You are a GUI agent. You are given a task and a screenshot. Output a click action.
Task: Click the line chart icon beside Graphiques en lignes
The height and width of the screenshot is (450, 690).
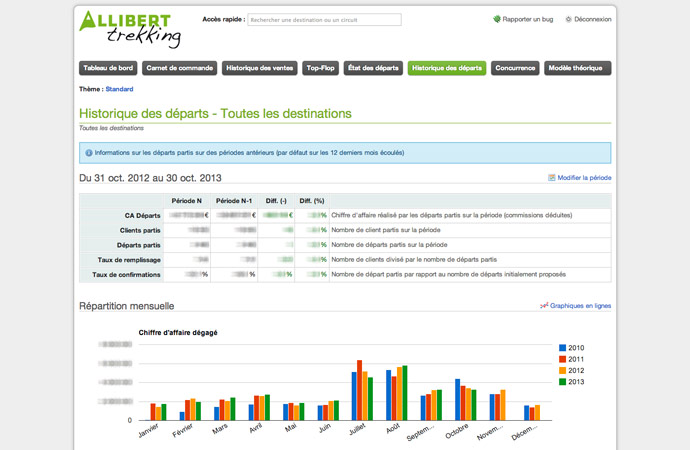544,306
